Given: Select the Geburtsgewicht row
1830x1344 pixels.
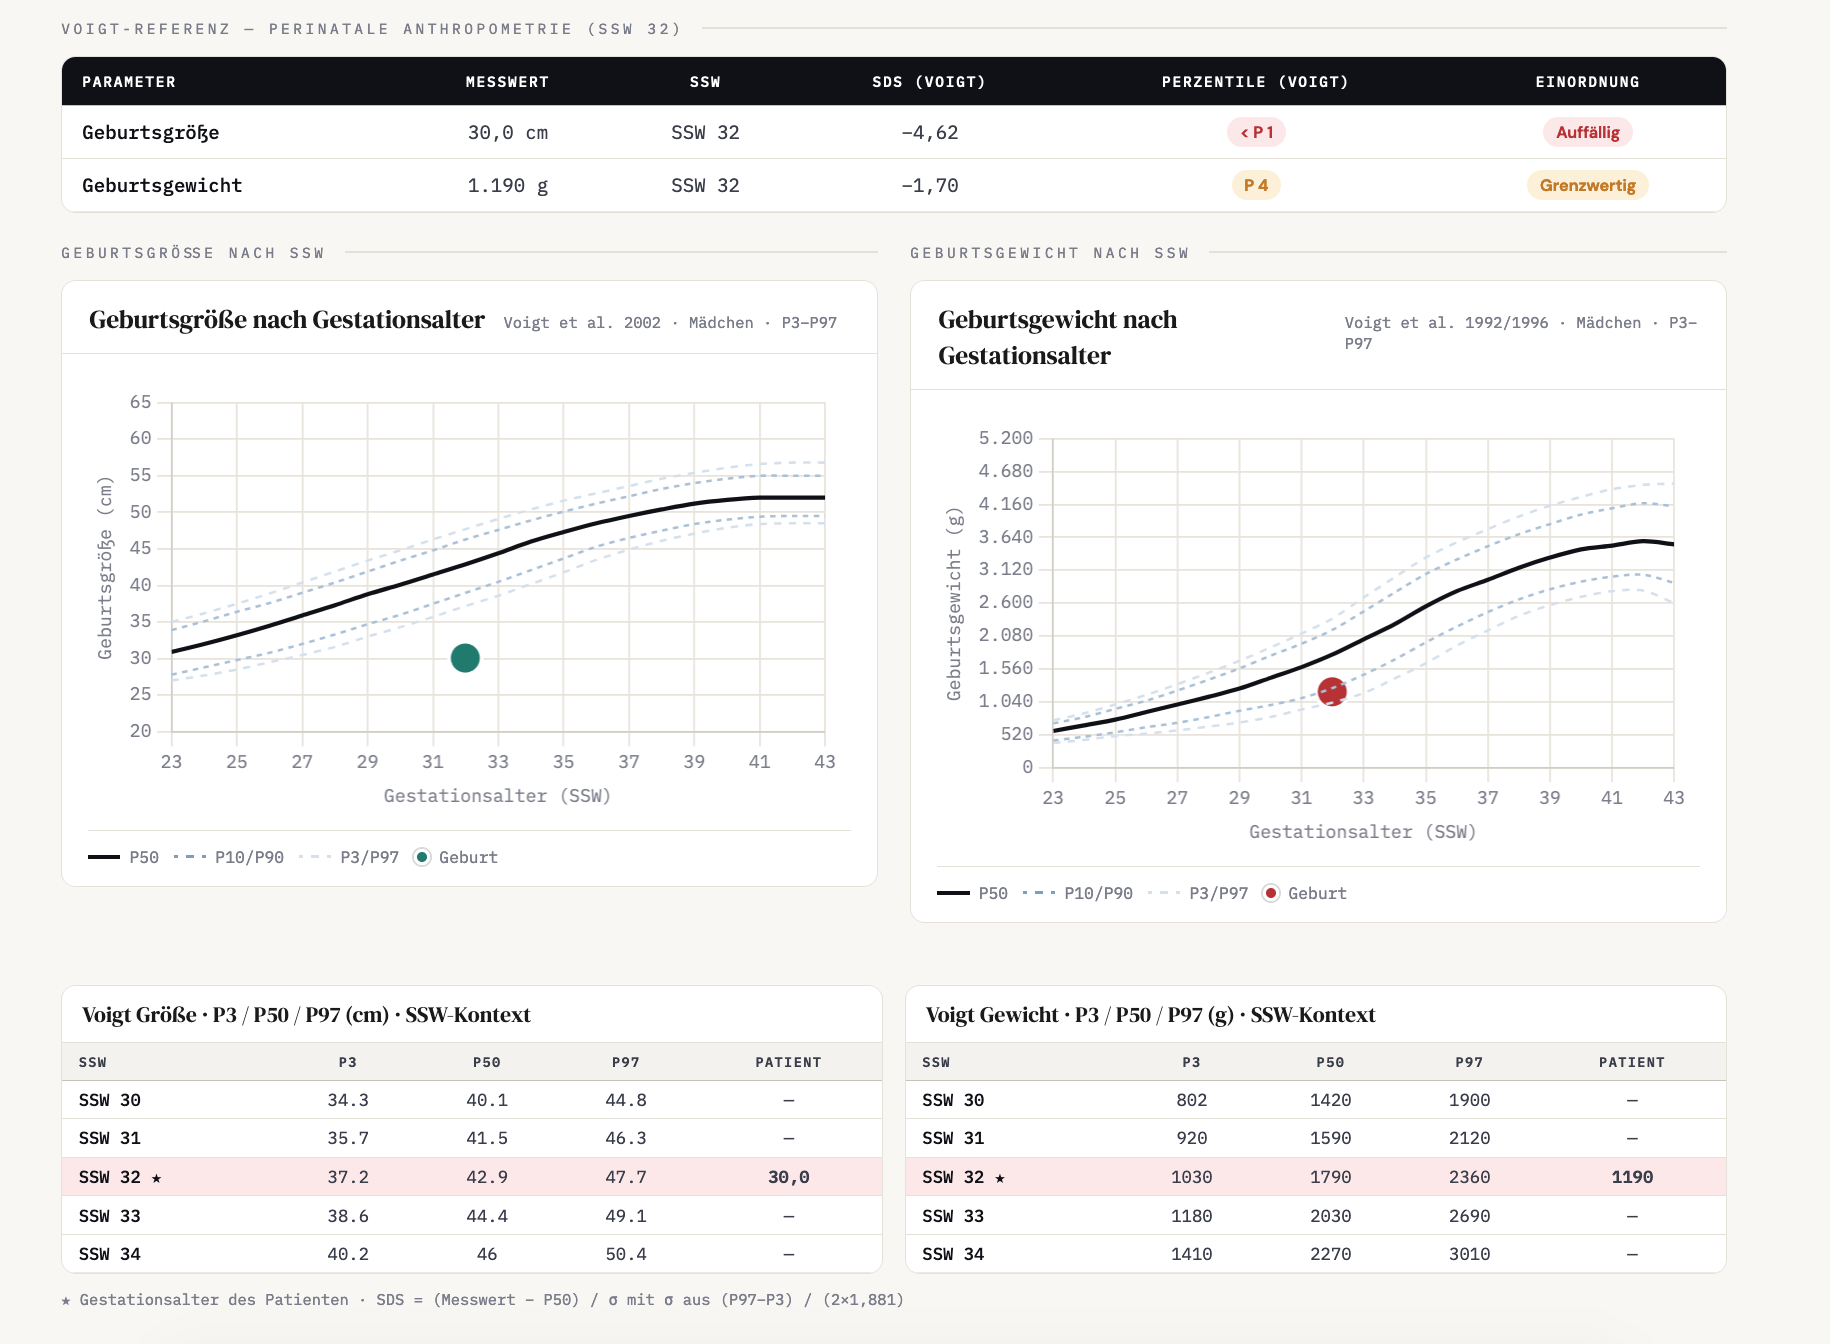Looking at the screenshot, I should [894, 185].
